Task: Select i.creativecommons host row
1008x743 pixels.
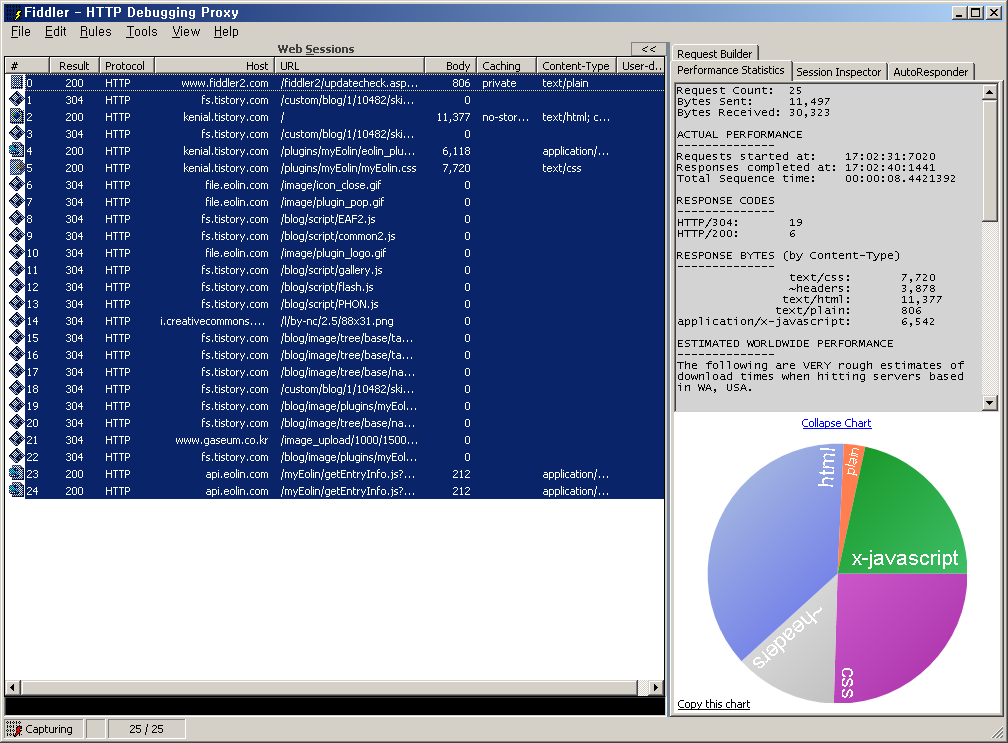Action: click(x=212, y=321)
